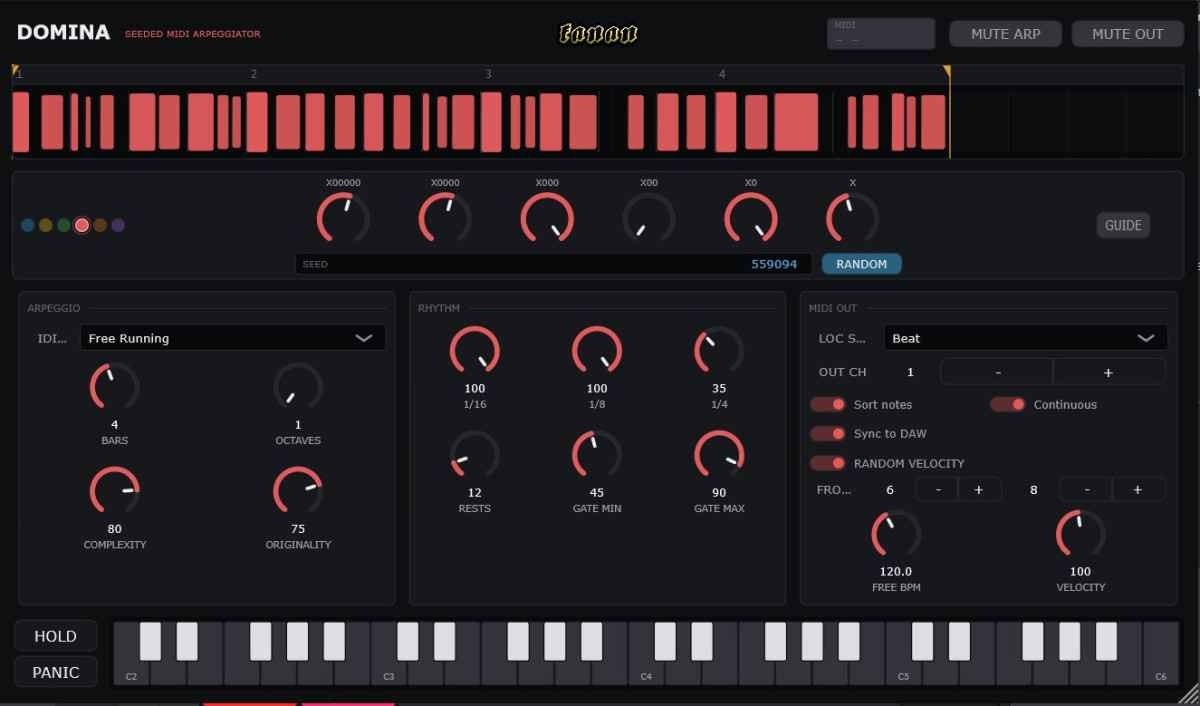Viewport: 1200px width, 706px height.
Task: Toggle the Sort notes switch
Action: pos(827,404)
